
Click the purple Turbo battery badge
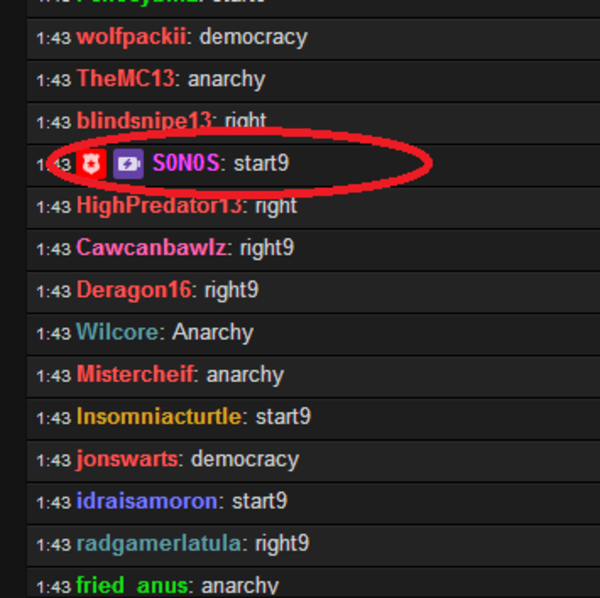129,164
